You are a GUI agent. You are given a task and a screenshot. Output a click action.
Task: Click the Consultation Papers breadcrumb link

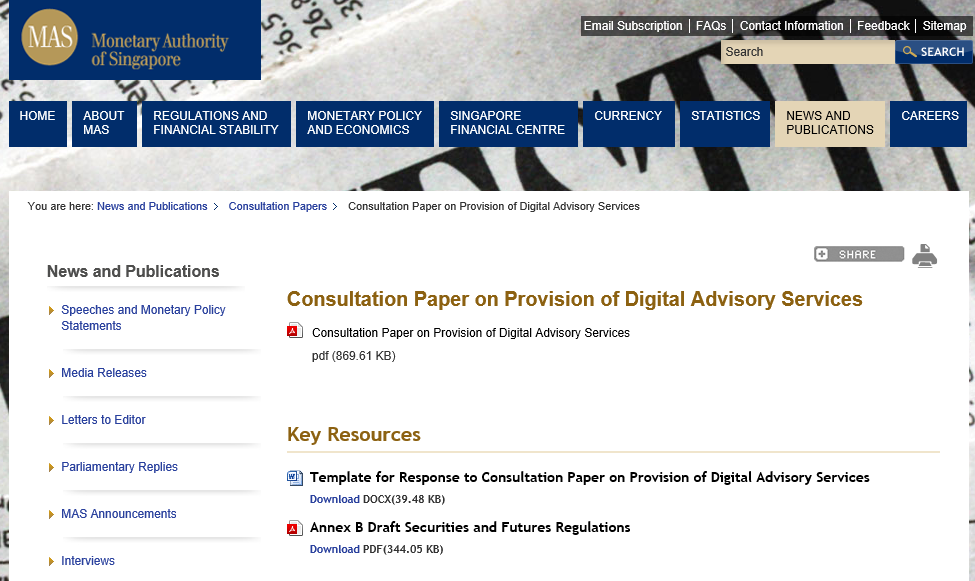pos(277,206)
